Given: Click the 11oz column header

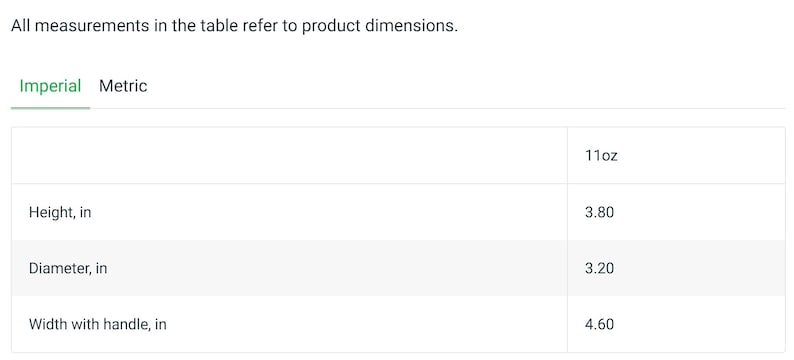Looking at the screenshot, I should coord(601,155).
